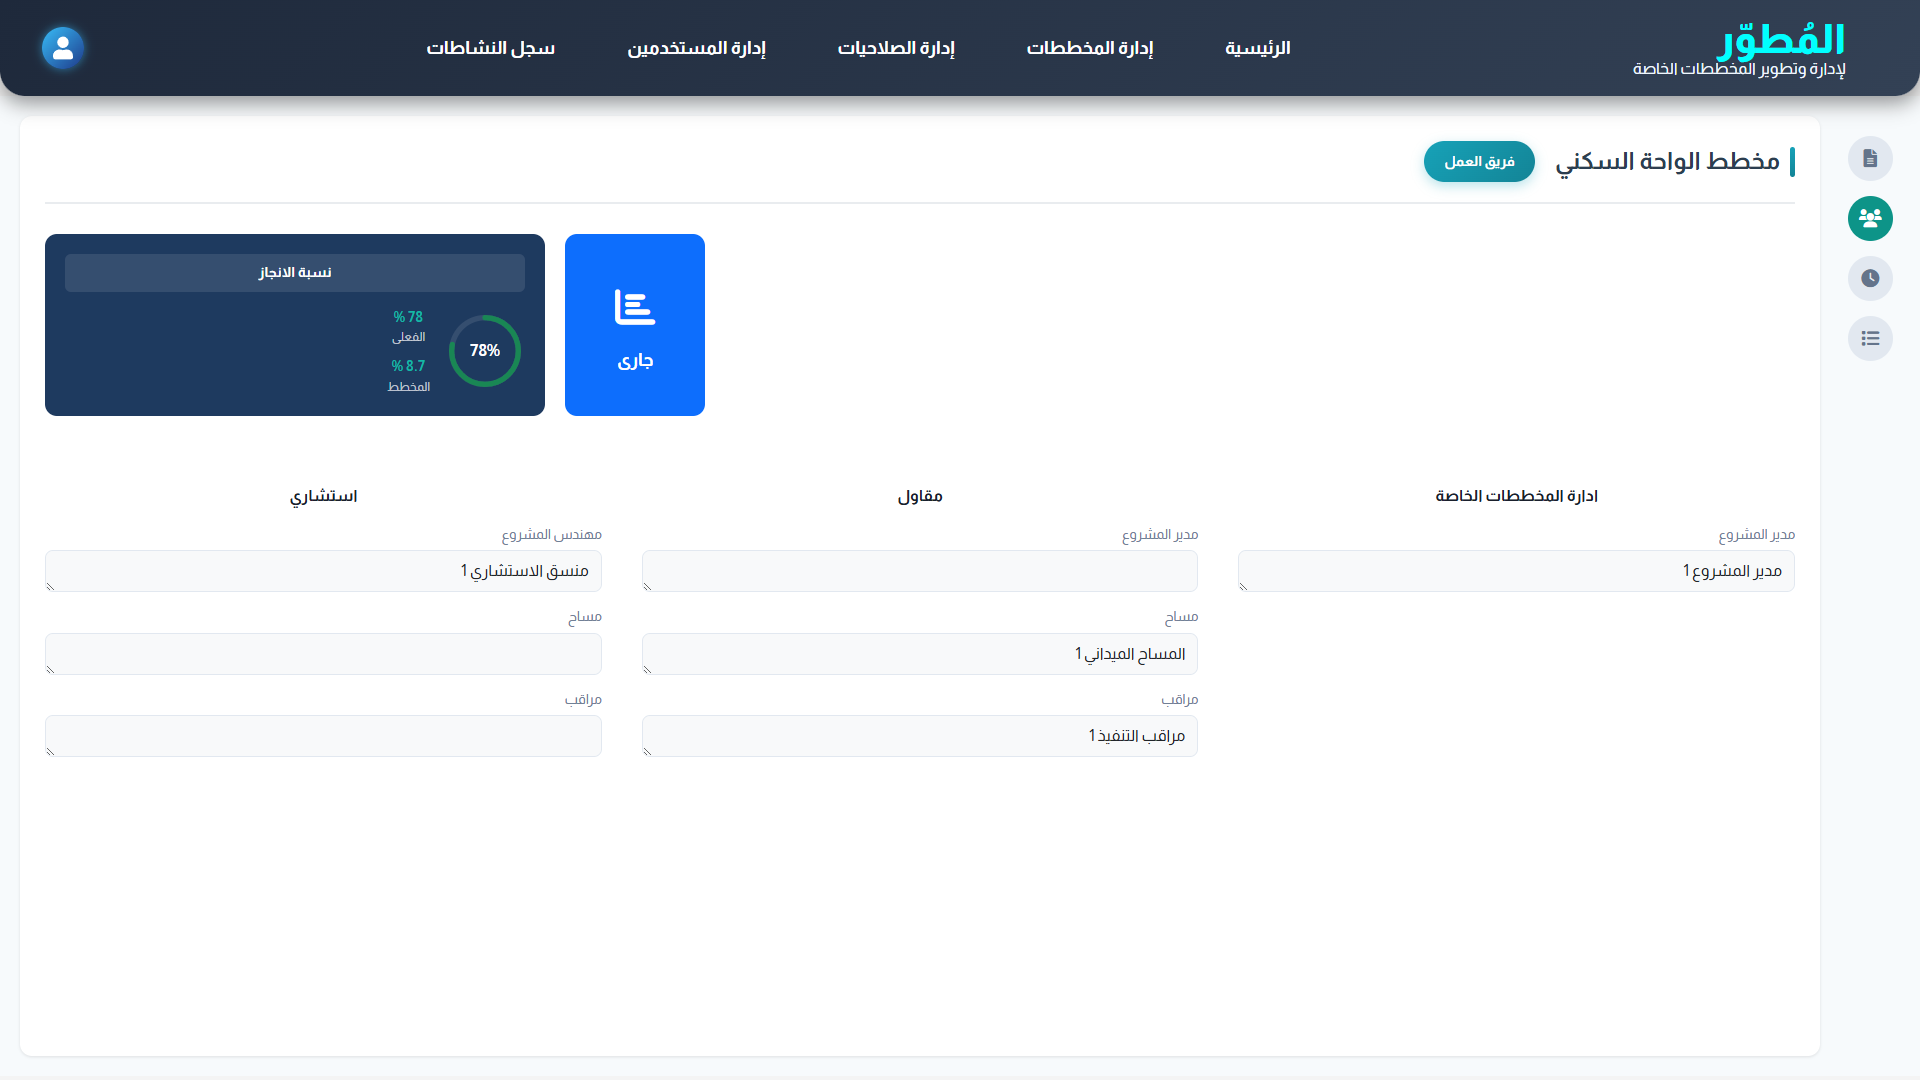This screenshot has width=1920, height=1080.
Task: Click the المساح الميداني 1 field
Action: pyautogui.click(x=920, y=654)
